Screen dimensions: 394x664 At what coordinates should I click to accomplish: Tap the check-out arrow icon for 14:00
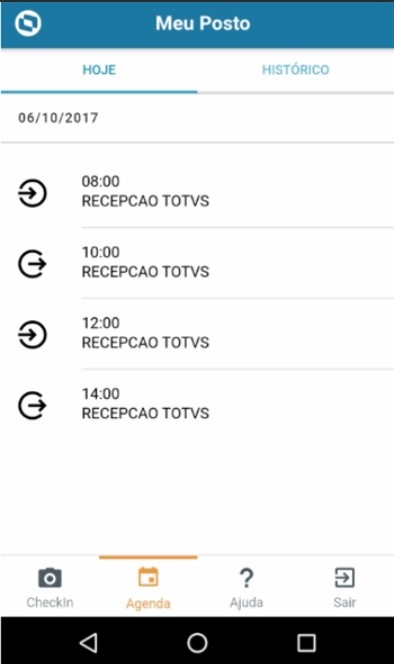coord(32,405)
